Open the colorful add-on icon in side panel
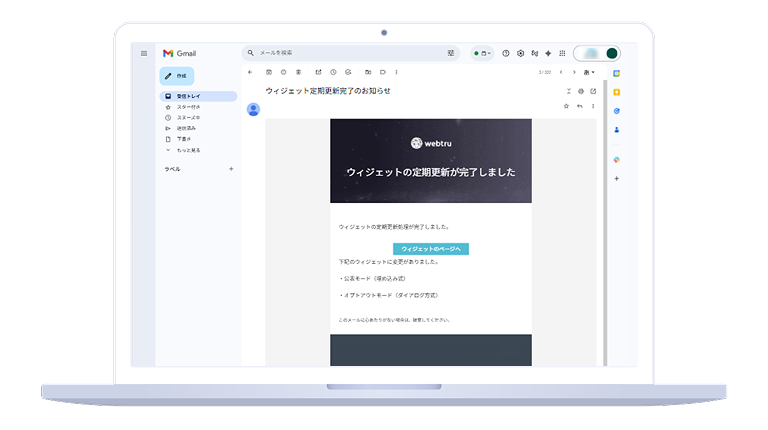This screenshot has width=768, height=430. 617,160
